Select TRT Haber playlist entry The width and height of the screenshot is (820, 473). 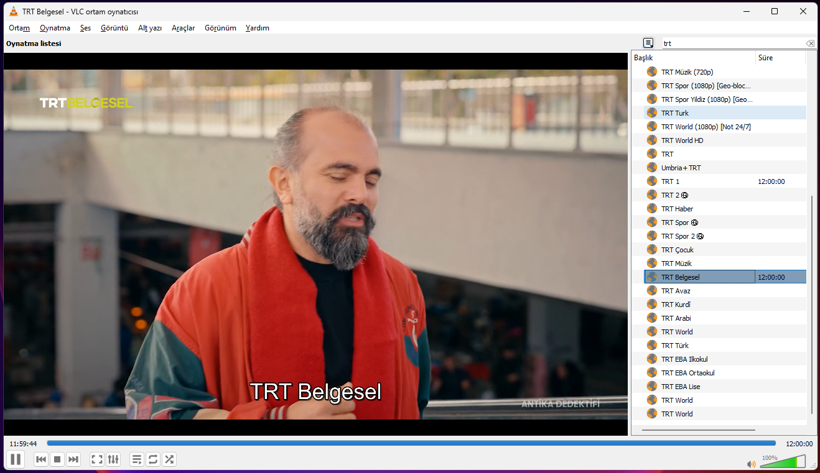725,208
